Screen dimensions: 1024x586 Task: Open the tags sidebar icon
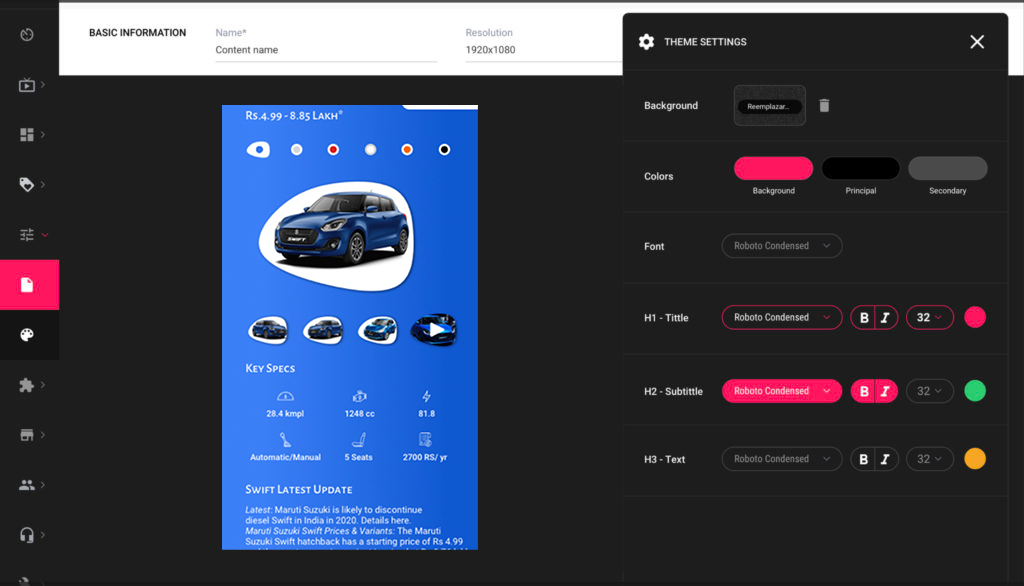(x=27, y=184)
